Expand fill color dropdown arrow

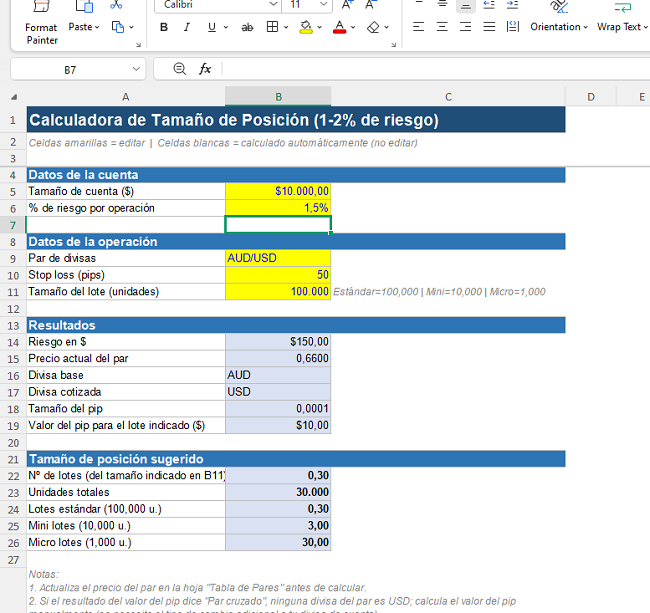point(320,27)
